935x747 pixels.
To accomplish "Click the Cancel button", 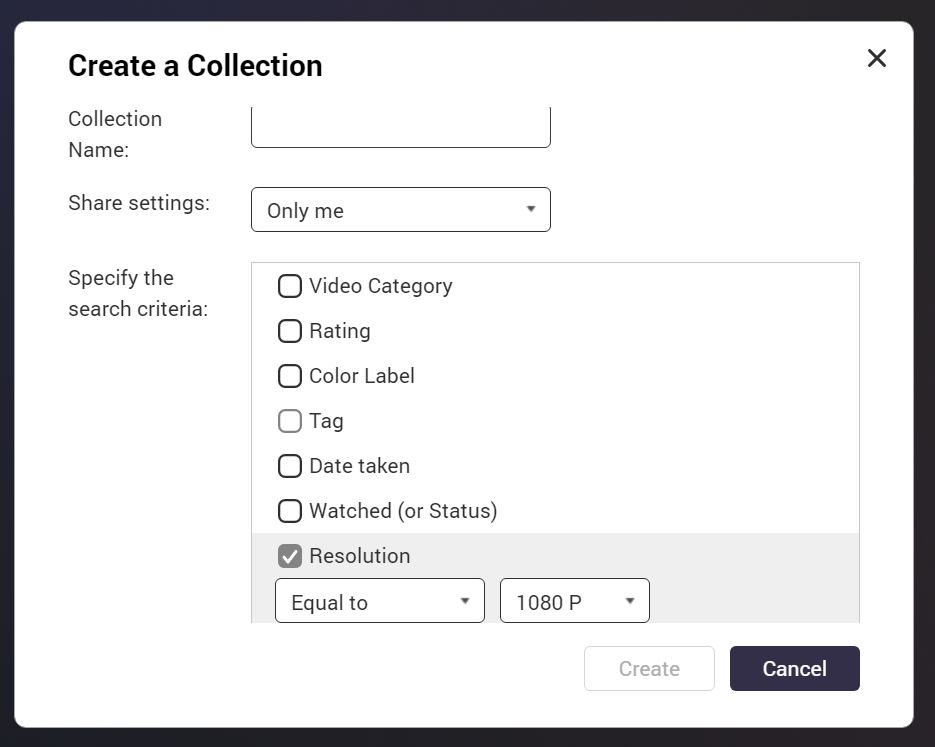I will (795, 668).
